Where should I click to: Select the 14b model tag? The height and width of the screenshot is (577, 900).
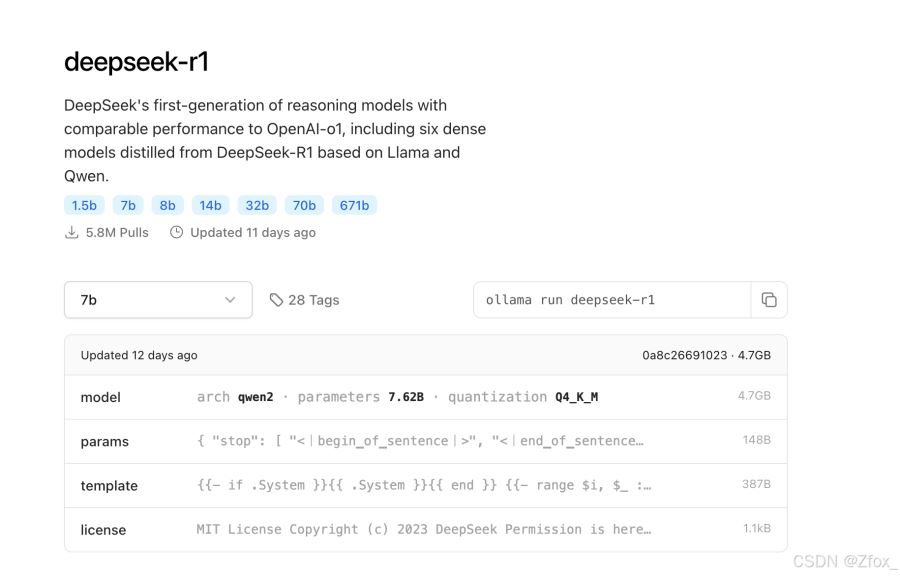(210, 205)
